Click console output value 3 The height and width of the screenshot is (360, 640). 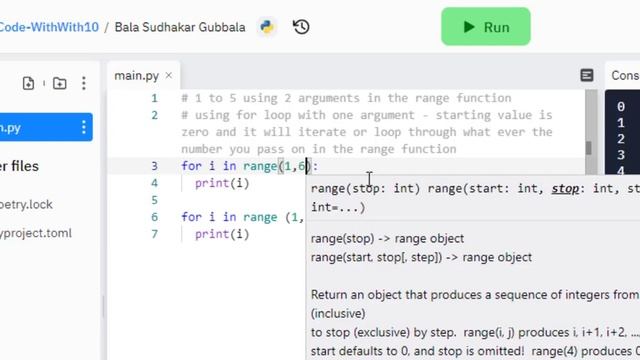click(x=621, y=155)
